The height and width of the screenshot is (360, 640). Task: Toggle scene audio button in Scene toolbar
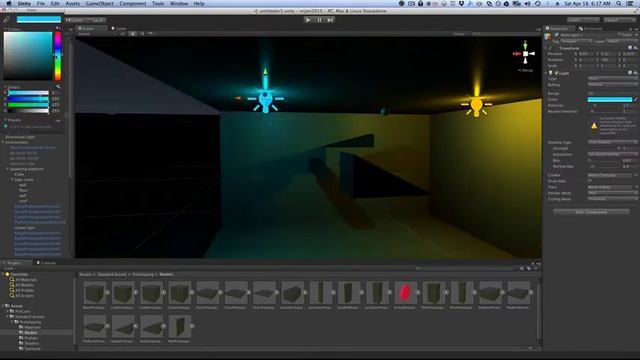pos(142,34)
